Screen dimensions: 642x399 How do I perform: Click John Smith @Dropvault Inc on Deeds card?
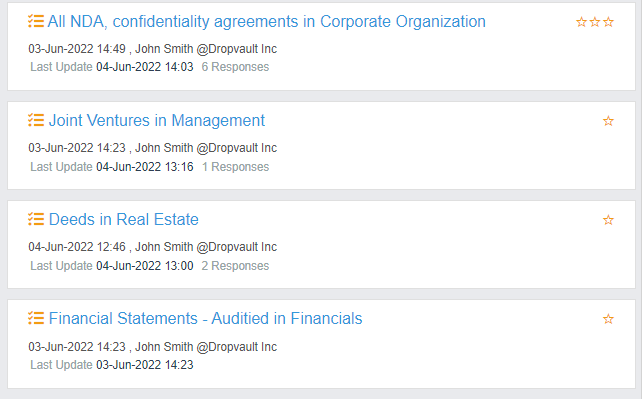[206, 247]
